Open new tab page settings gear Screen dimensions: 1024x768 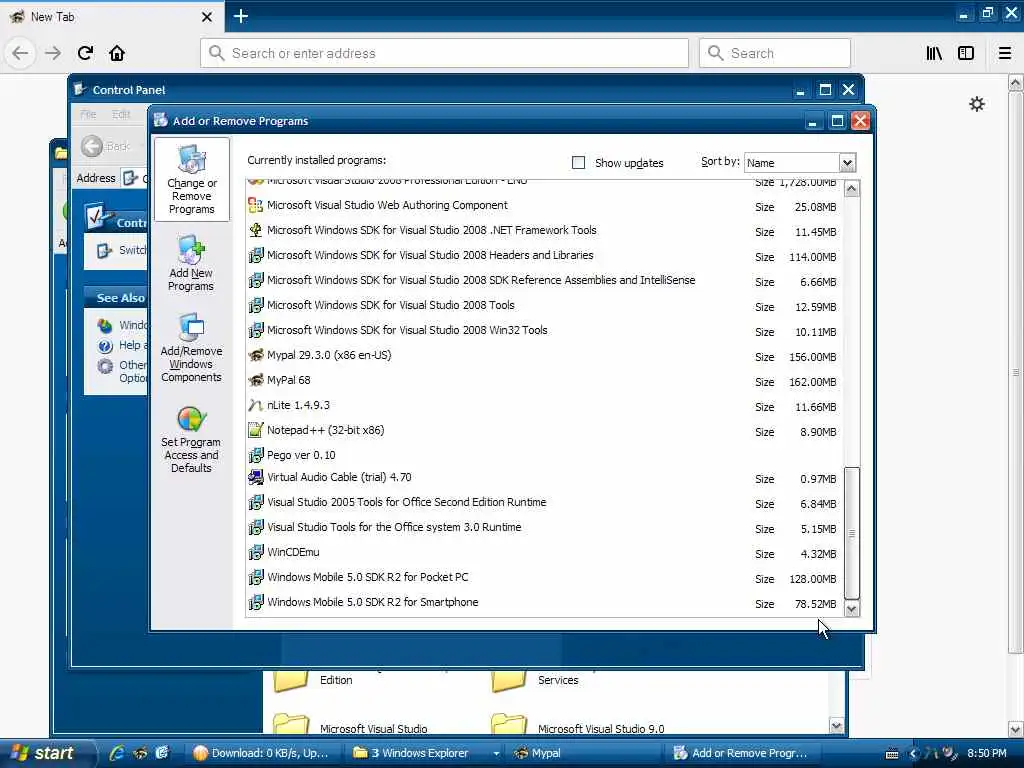(976, 104)
